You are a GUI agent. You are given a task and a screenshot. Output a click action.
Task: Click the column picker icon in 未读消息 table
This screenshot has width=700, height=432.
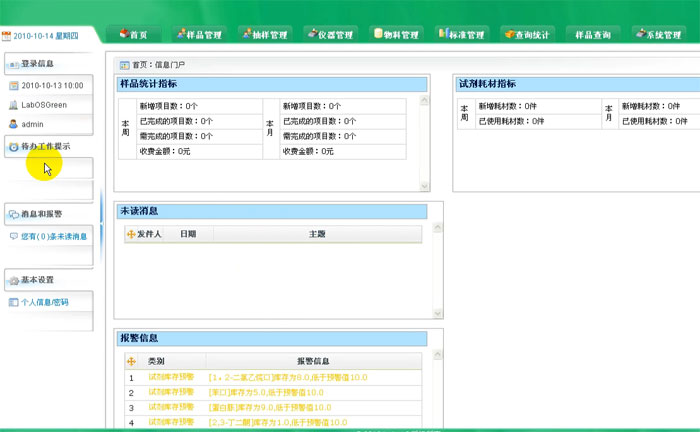(130, 234)
